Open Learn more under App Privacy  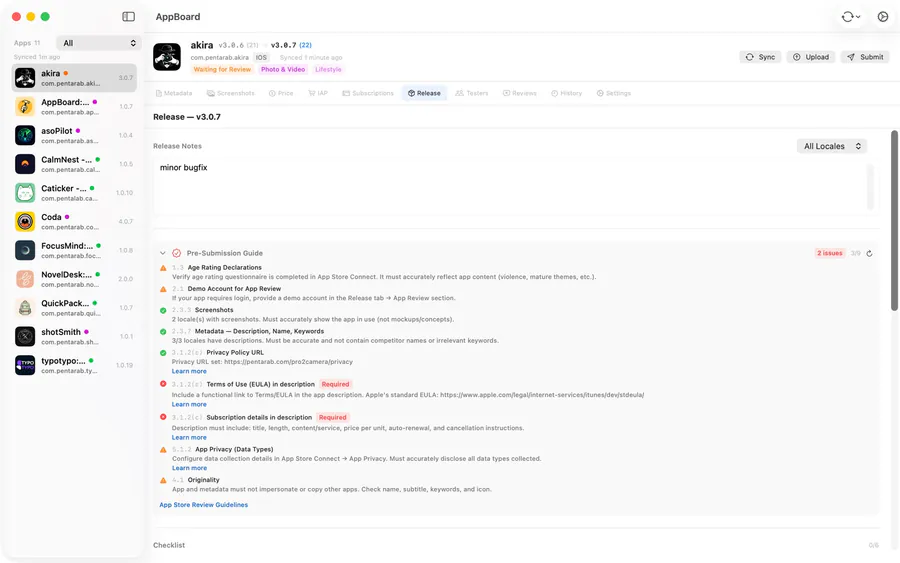pyautogui.click(x=189, y=468)
